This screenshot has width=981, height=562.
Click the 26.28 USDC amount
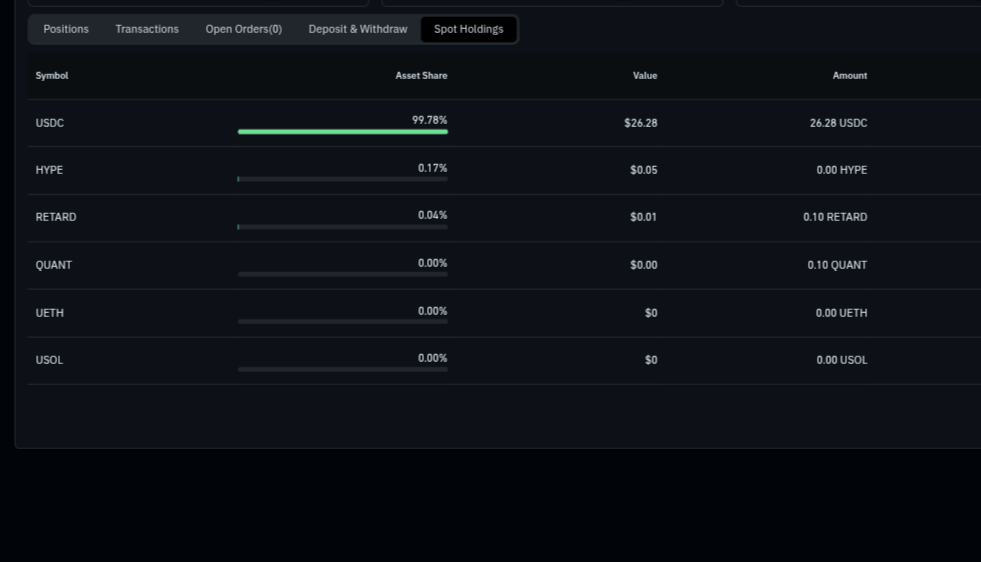838,123
